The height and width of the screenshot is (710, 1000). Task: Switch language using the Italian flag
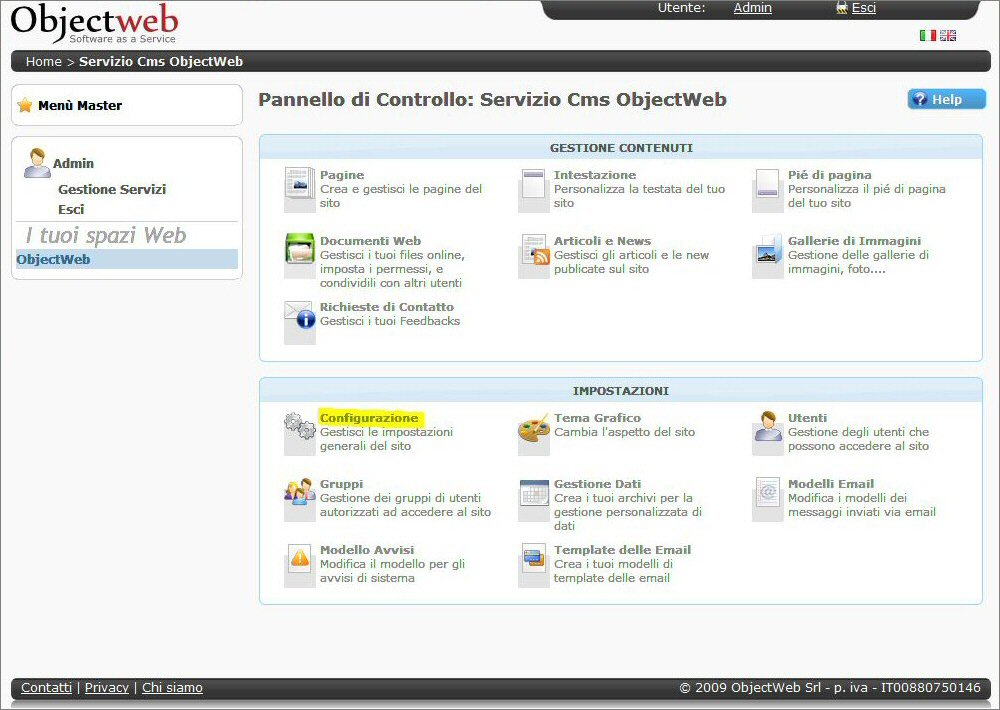click(927, 35)
